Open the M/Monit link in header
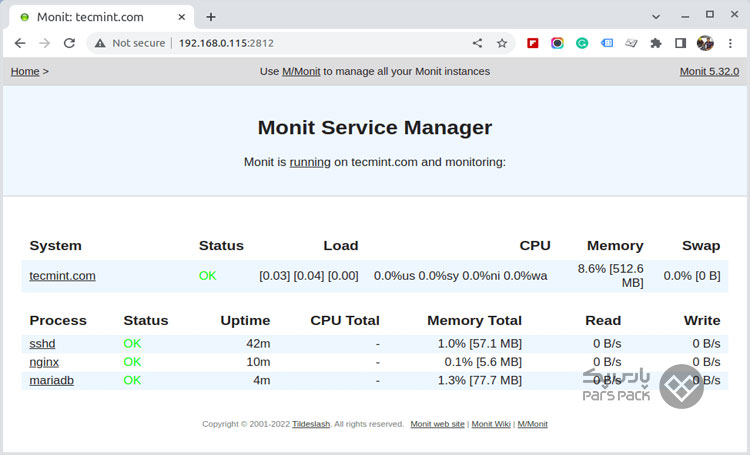Screen dimensions: 750x455 click(301, 71)
